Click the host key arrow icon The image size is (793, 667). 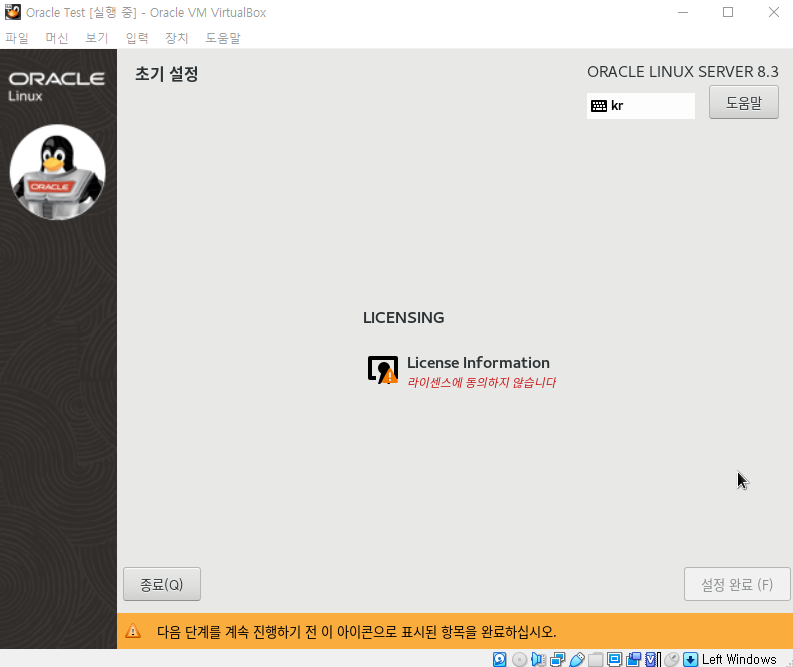pos(690,659)
